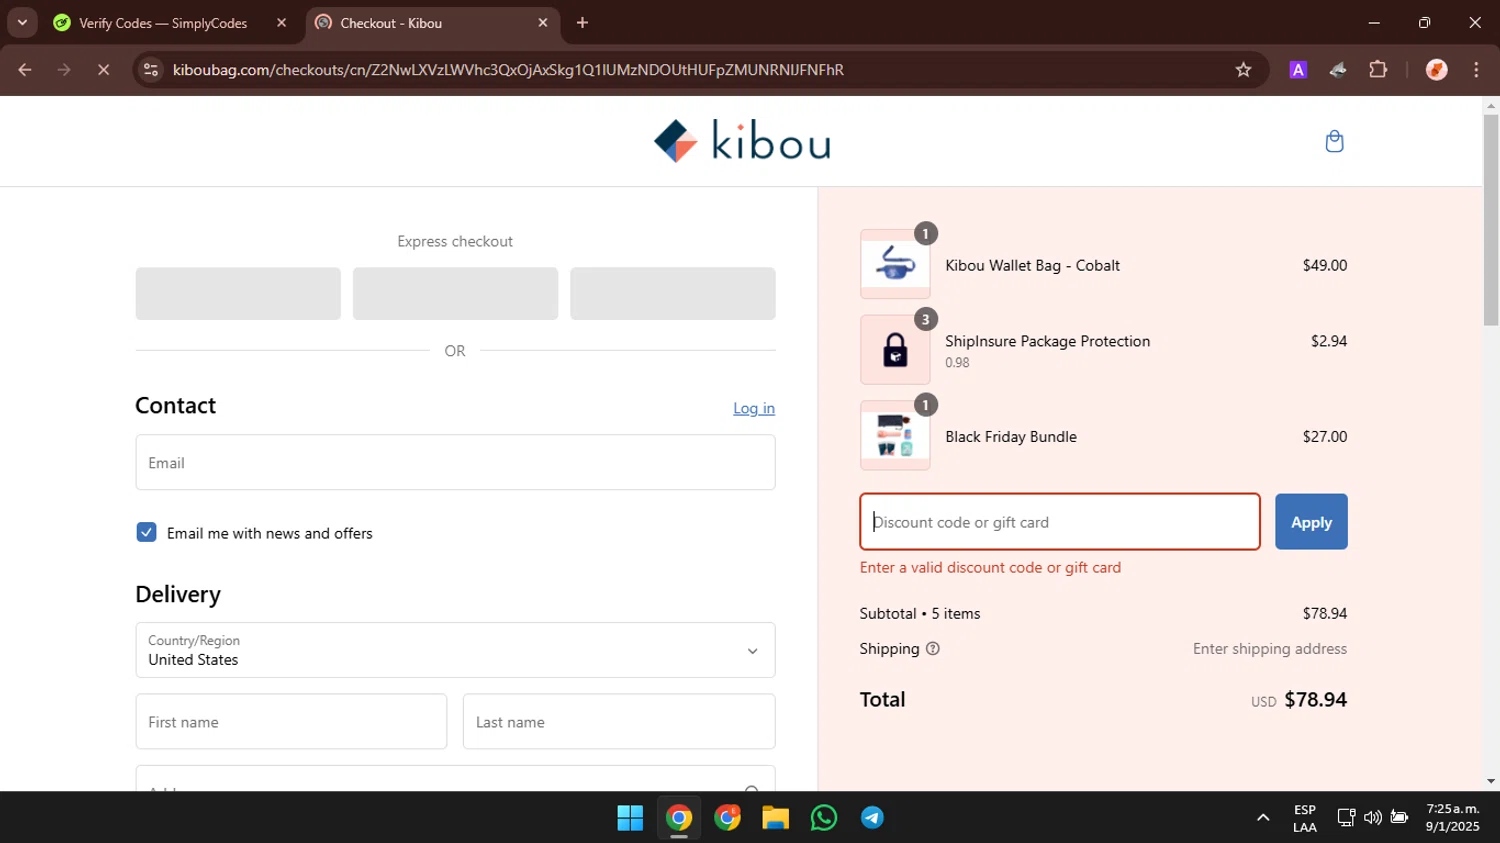Open Windows Start menu
The height and width of the screenshot is (843, 1500).
(630, 818)
